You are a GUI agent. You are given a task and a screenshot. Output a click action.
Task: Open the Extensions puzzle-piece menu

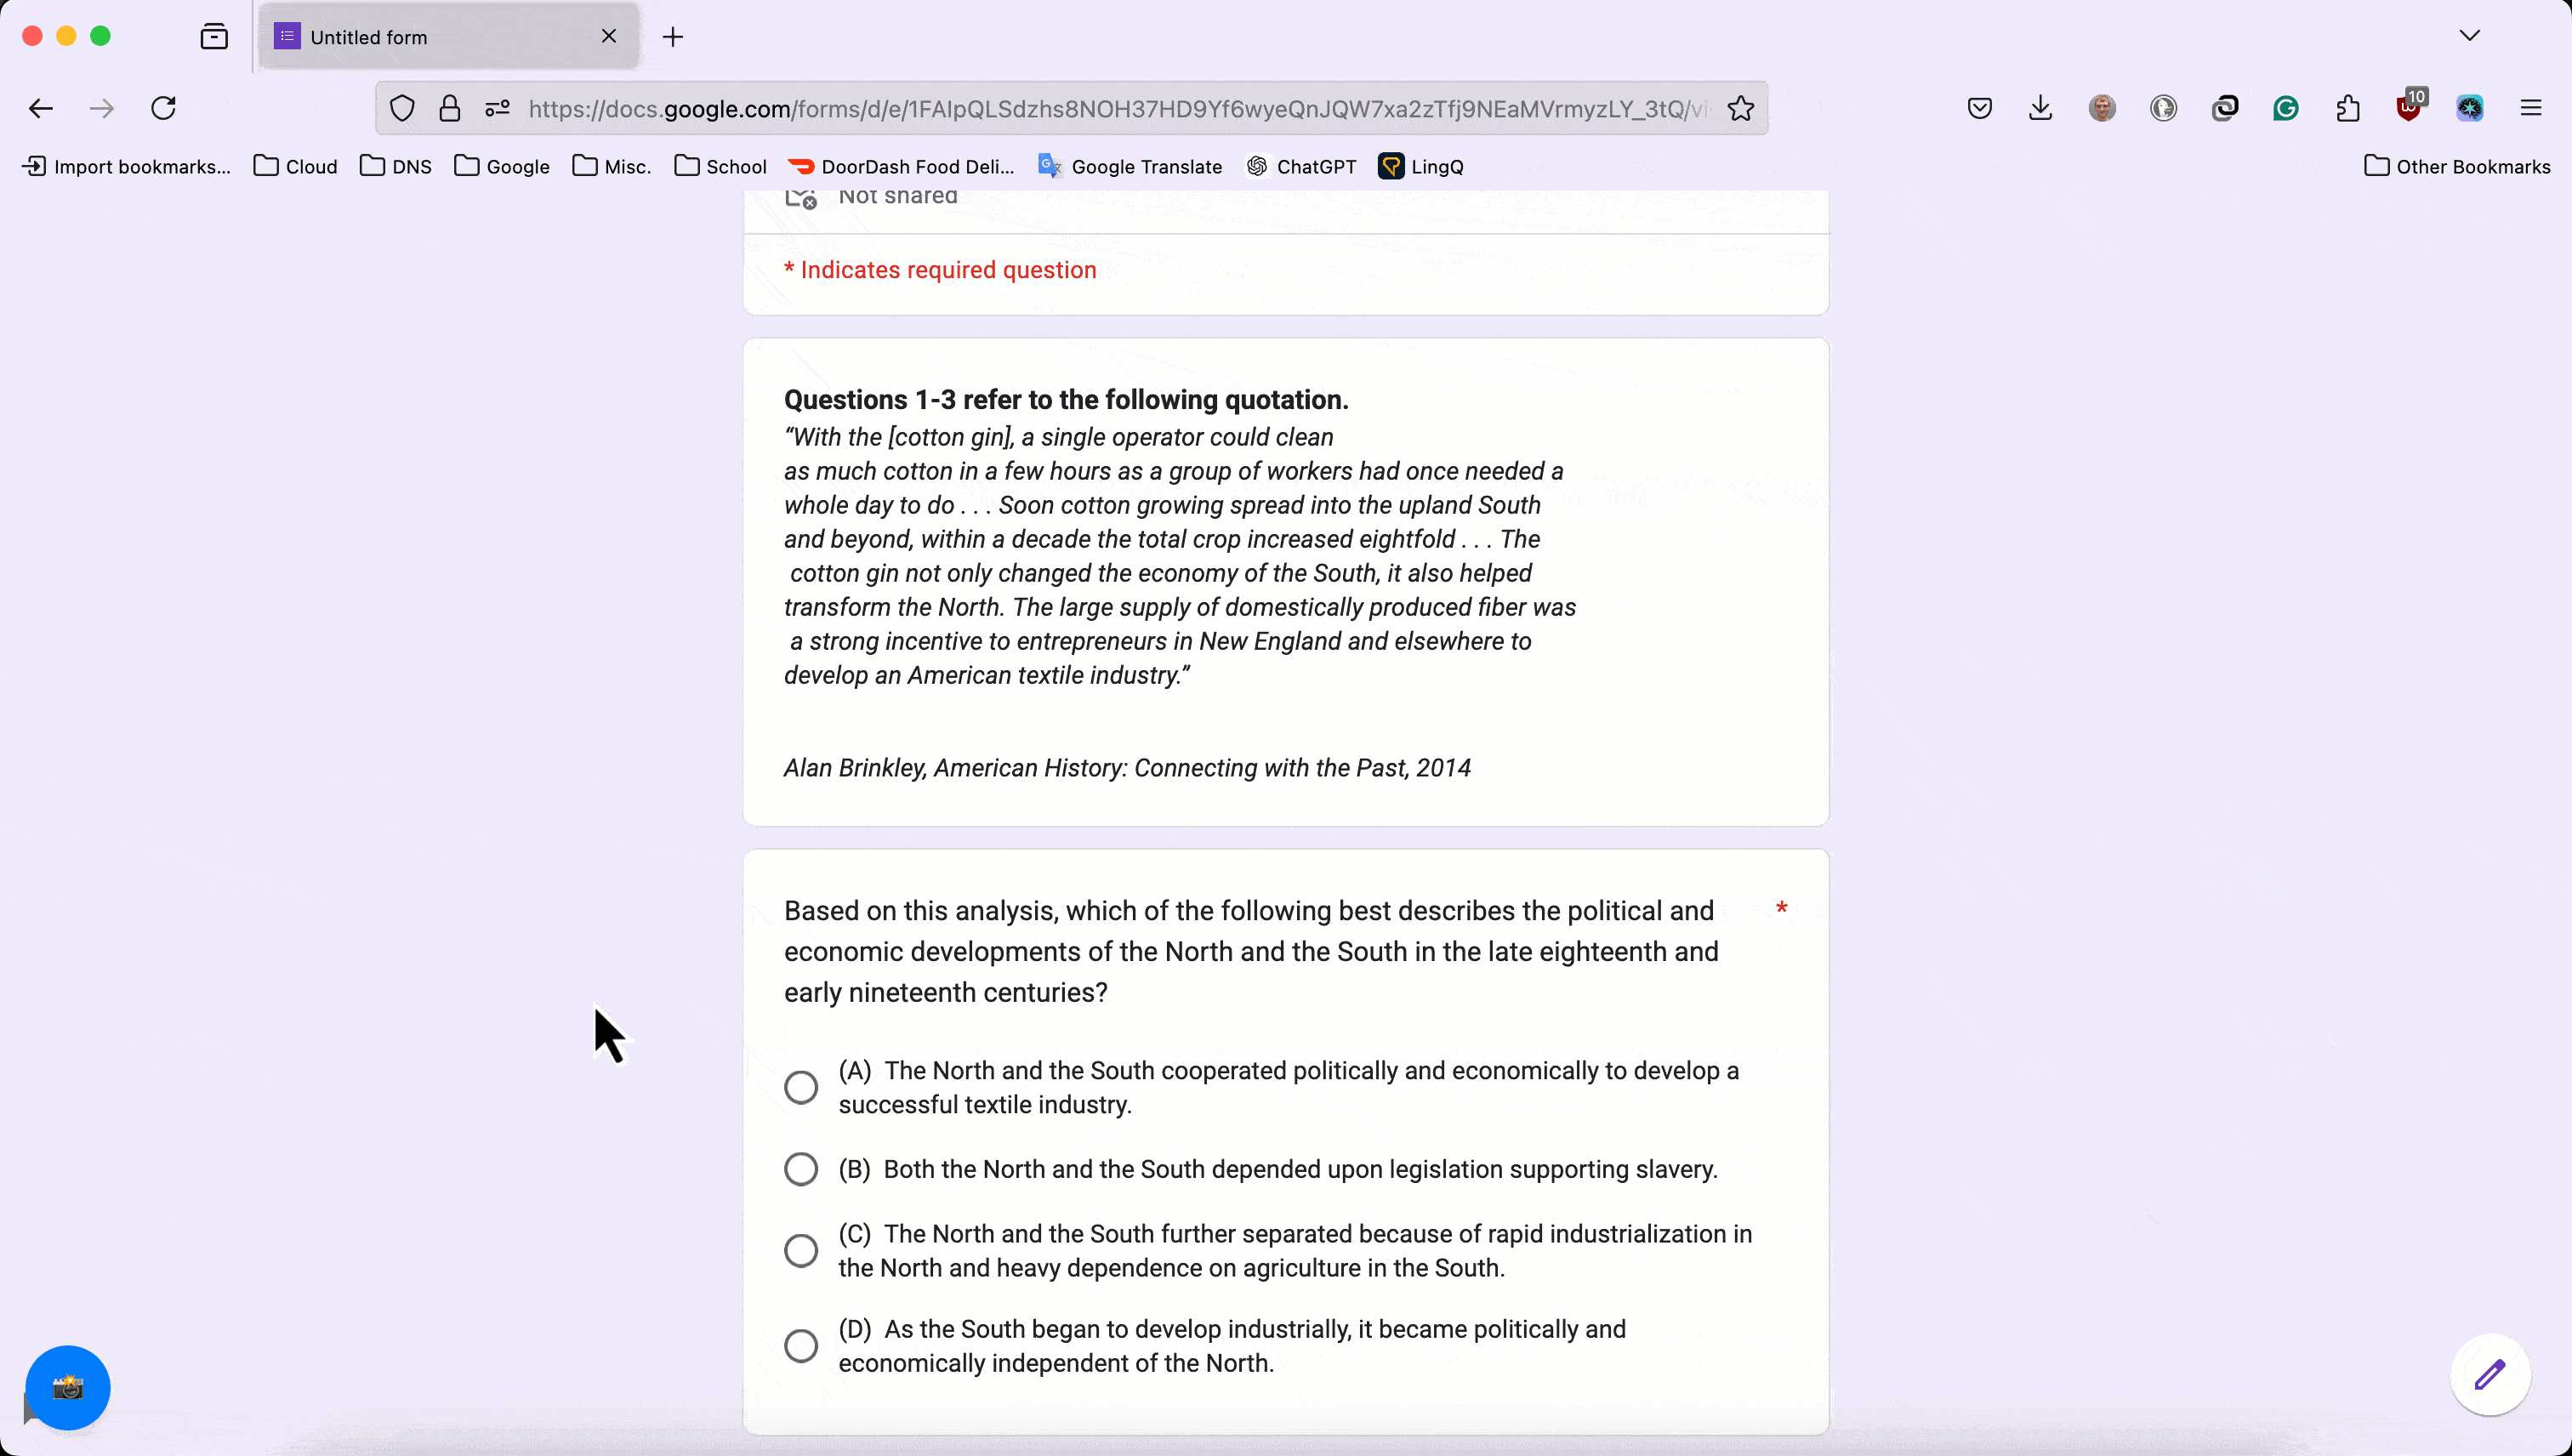pyautogui.click(x=2348, y=108)
